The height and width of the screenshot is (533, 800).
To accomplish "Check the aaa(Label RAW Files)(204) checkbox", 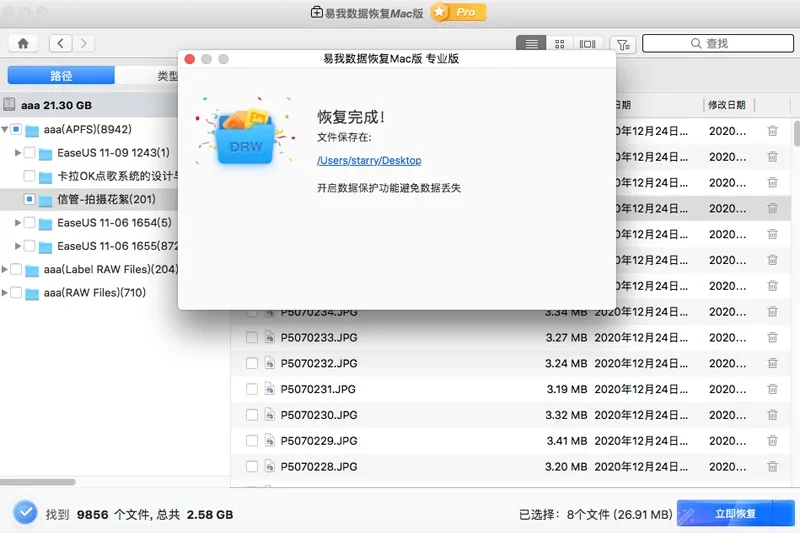I will 16,269.
